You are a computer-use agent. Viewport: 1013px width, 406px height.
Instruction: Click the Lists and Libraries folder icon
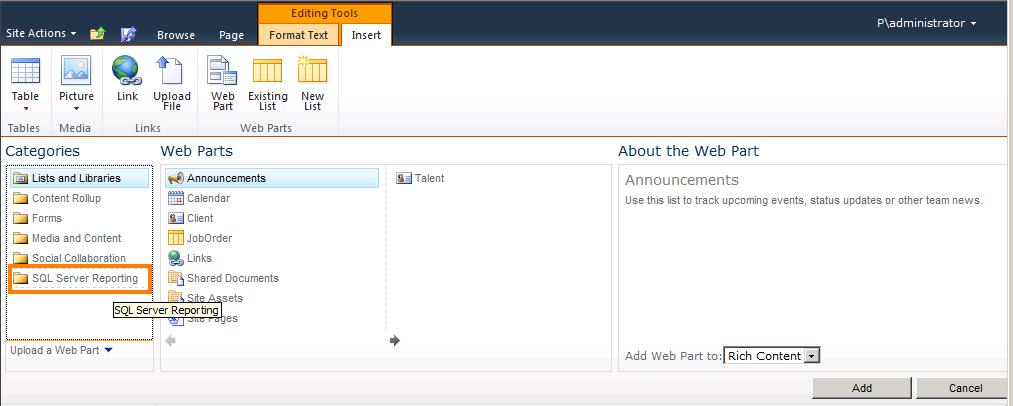pyautogui.click(x=21, y=178)
